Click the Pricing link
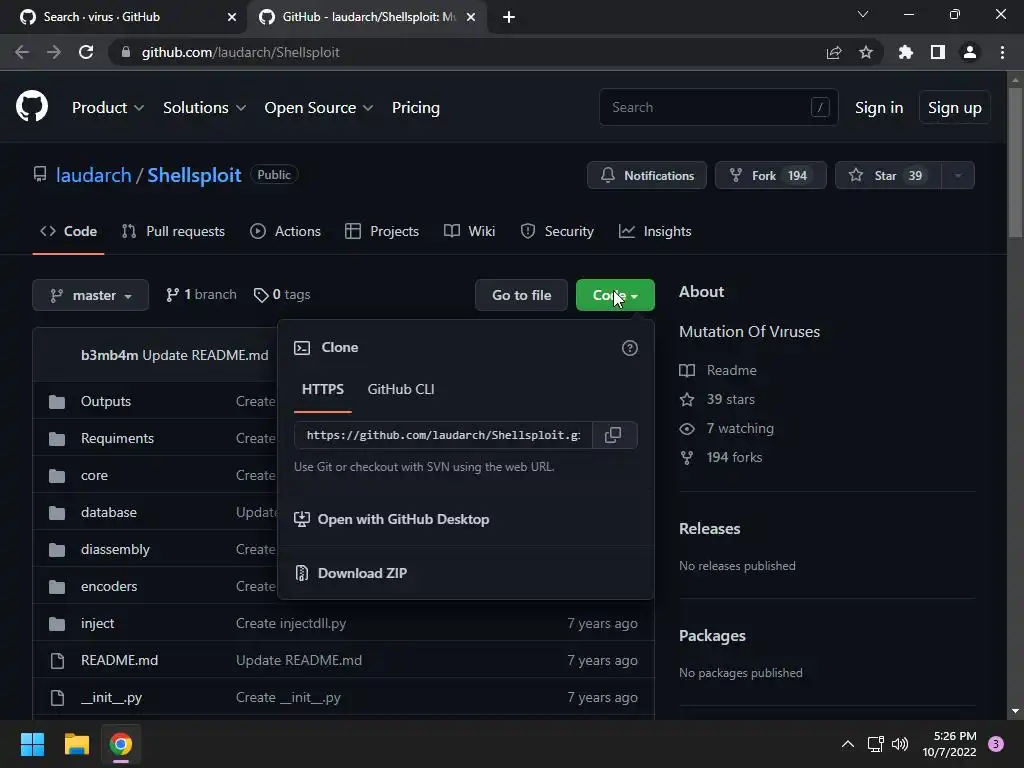1024x768 pixels. tap(416, 108)
